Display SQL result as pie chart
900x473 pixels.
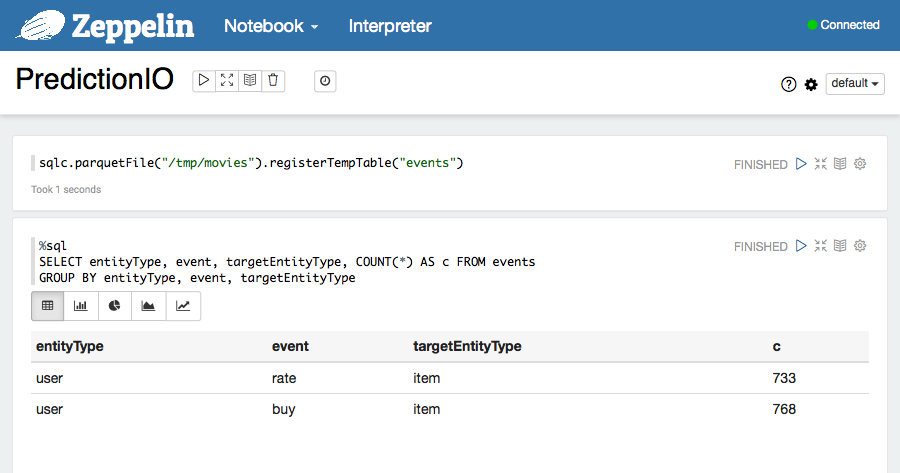pos(115,306)
